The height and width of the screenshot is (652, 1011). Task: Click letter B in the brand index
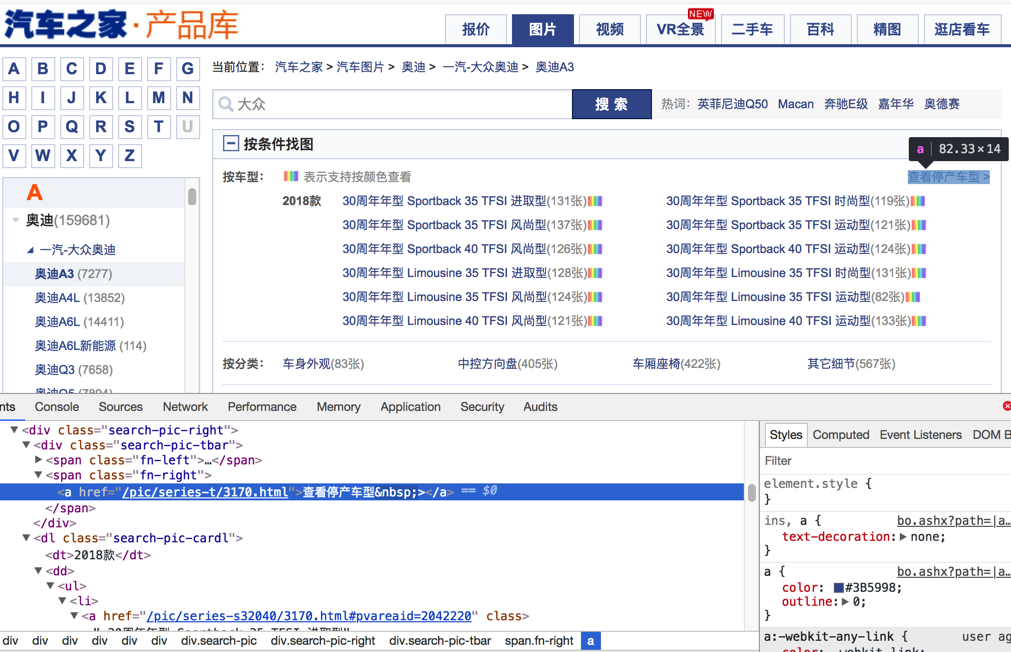[x=43, y=68]
